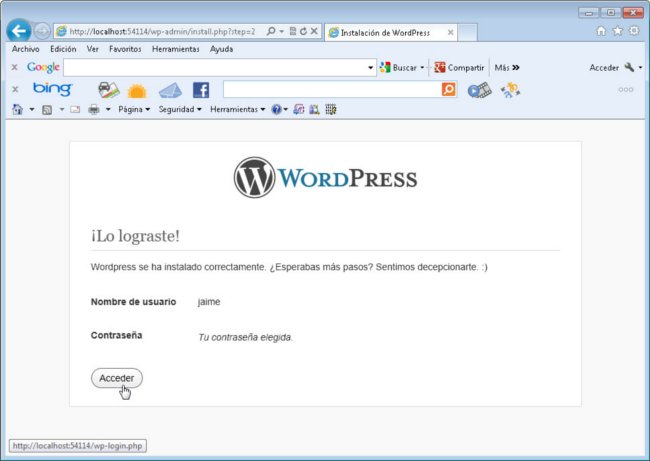Click the Home icon at top right
The image size is (650, 461).
[601, 31]
